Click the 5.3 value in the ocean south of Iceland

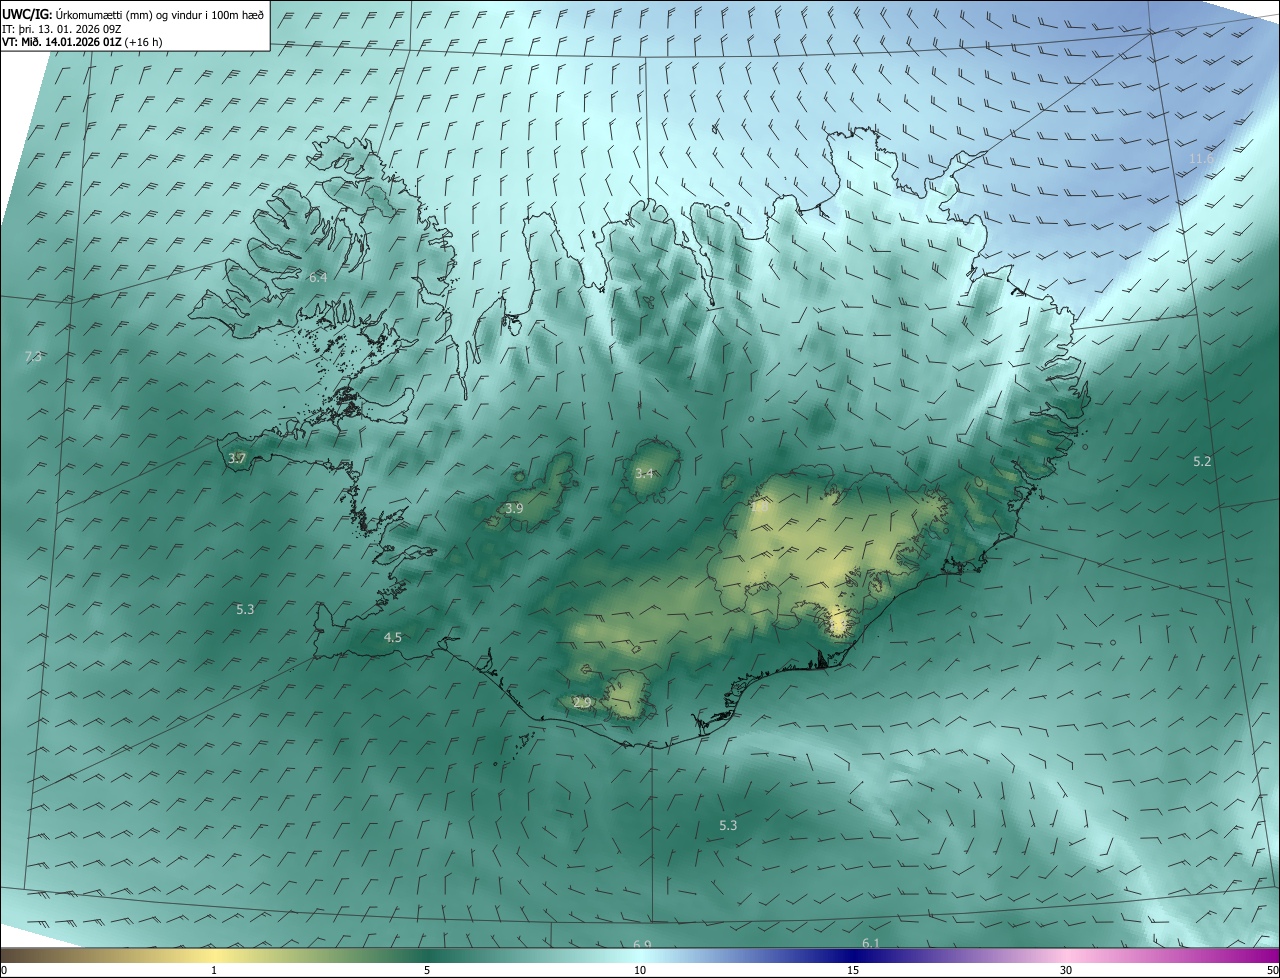(x=728, y=825)
